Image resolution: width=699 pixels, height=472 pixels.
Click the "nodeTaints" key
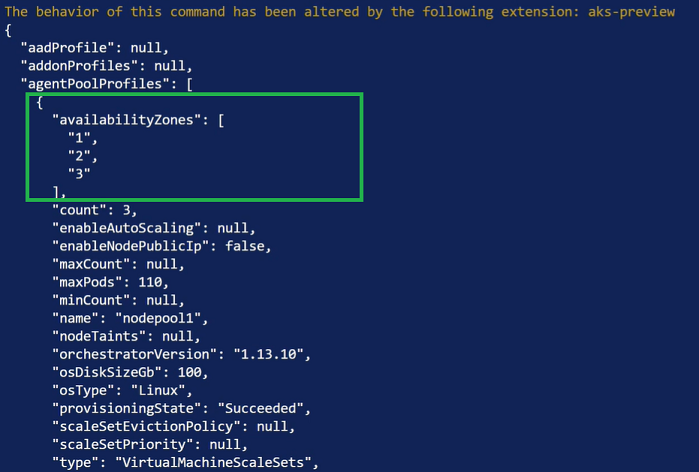(x=99, y=336)
